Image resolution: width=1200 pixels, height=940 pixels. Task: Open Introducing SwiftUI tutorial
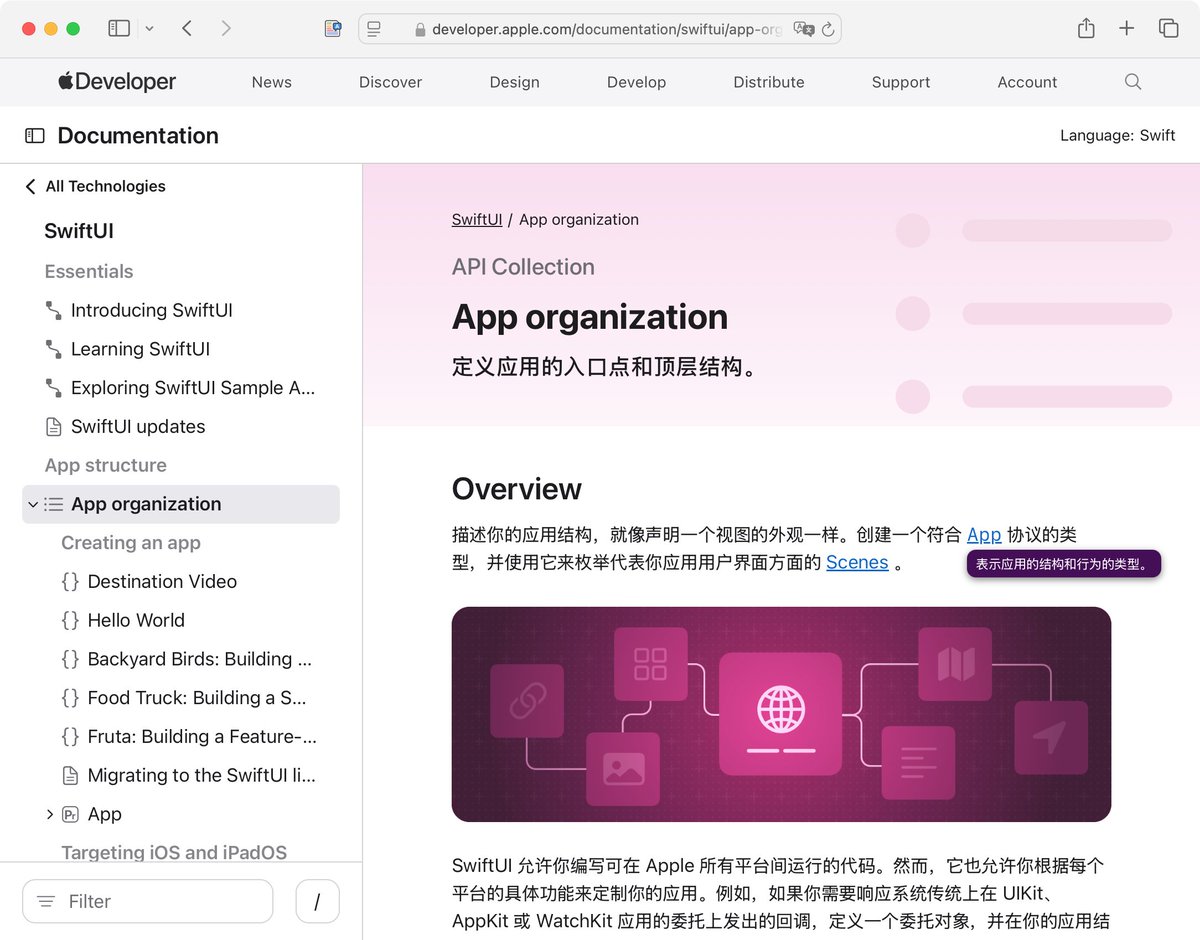coord(152,310)
